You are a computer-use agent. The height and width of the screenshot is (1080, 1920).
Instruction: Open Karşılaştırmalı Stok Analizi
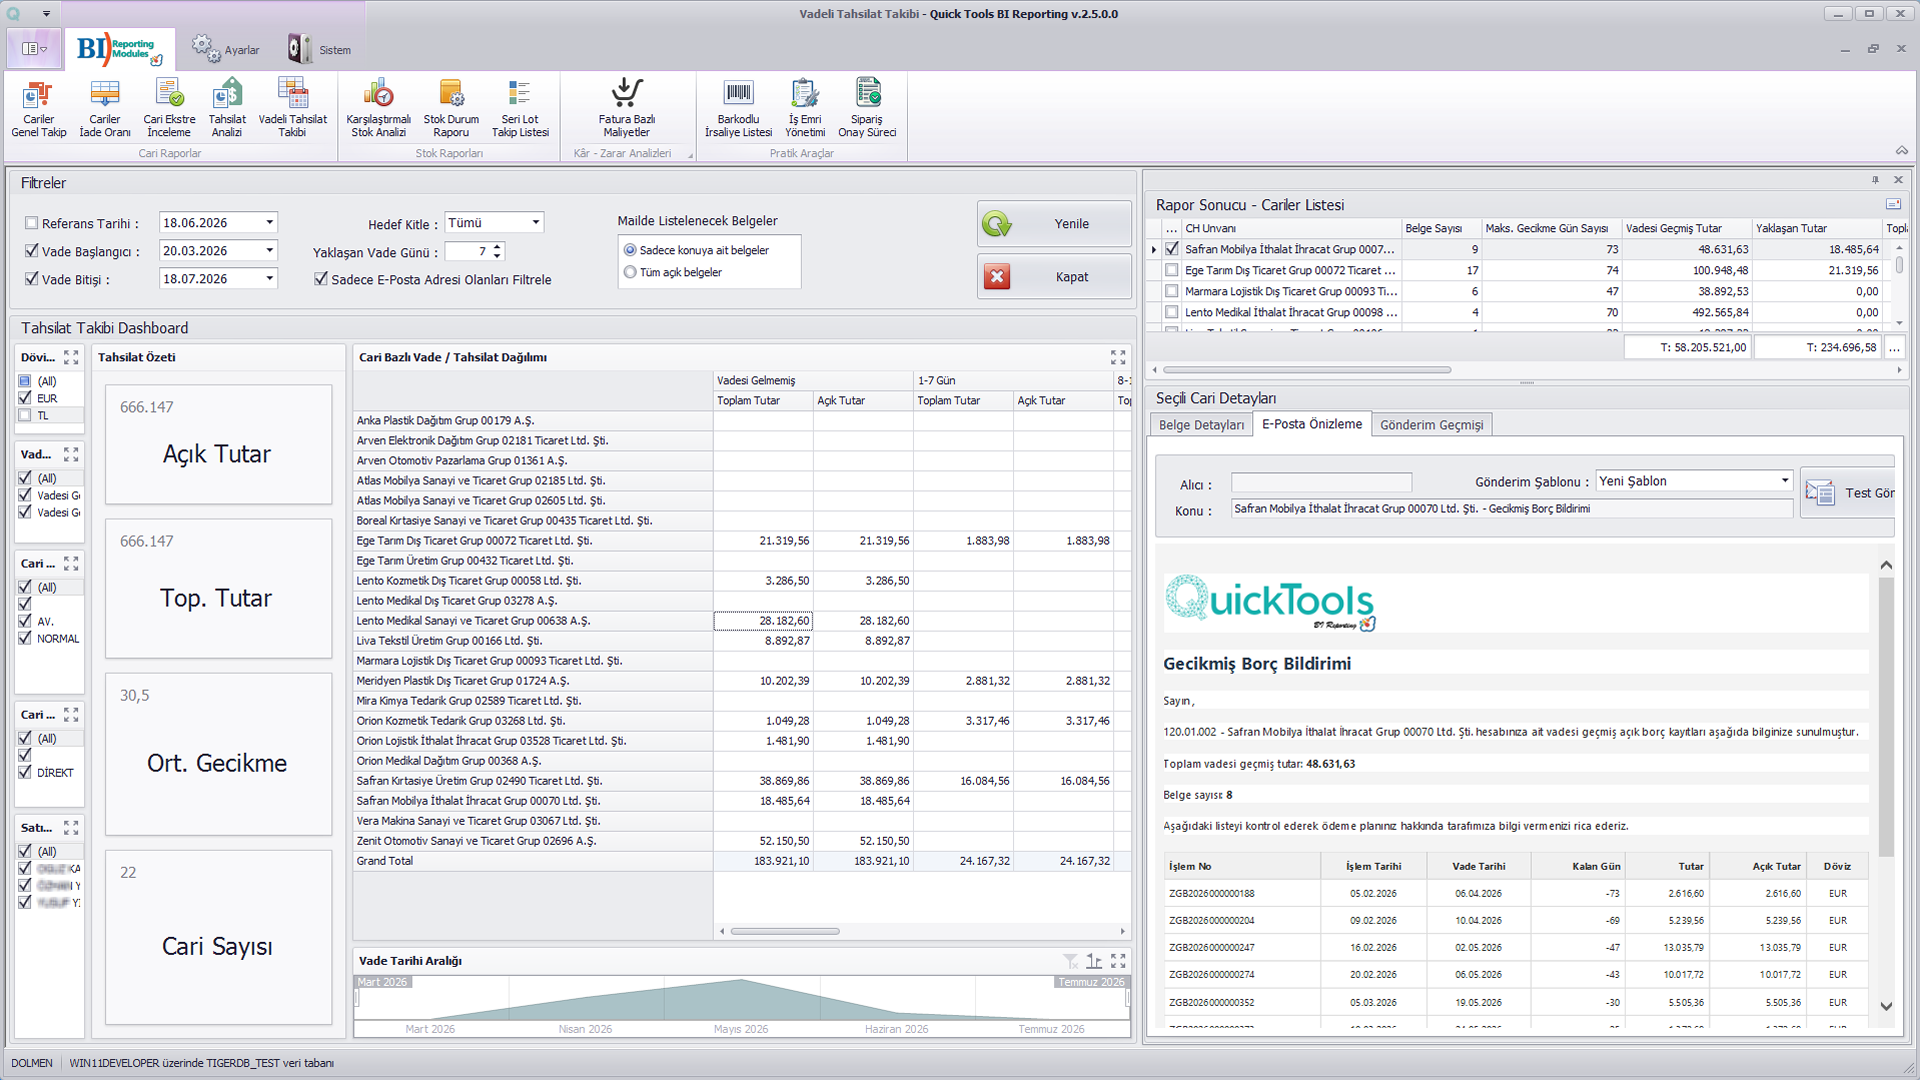(x=378, y=108)
